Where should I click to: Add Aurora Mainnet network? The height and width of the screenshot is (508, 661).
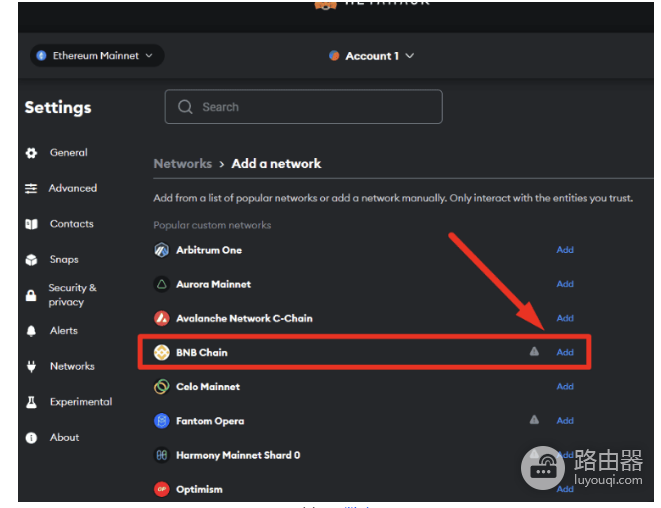(x=565, y=284)
